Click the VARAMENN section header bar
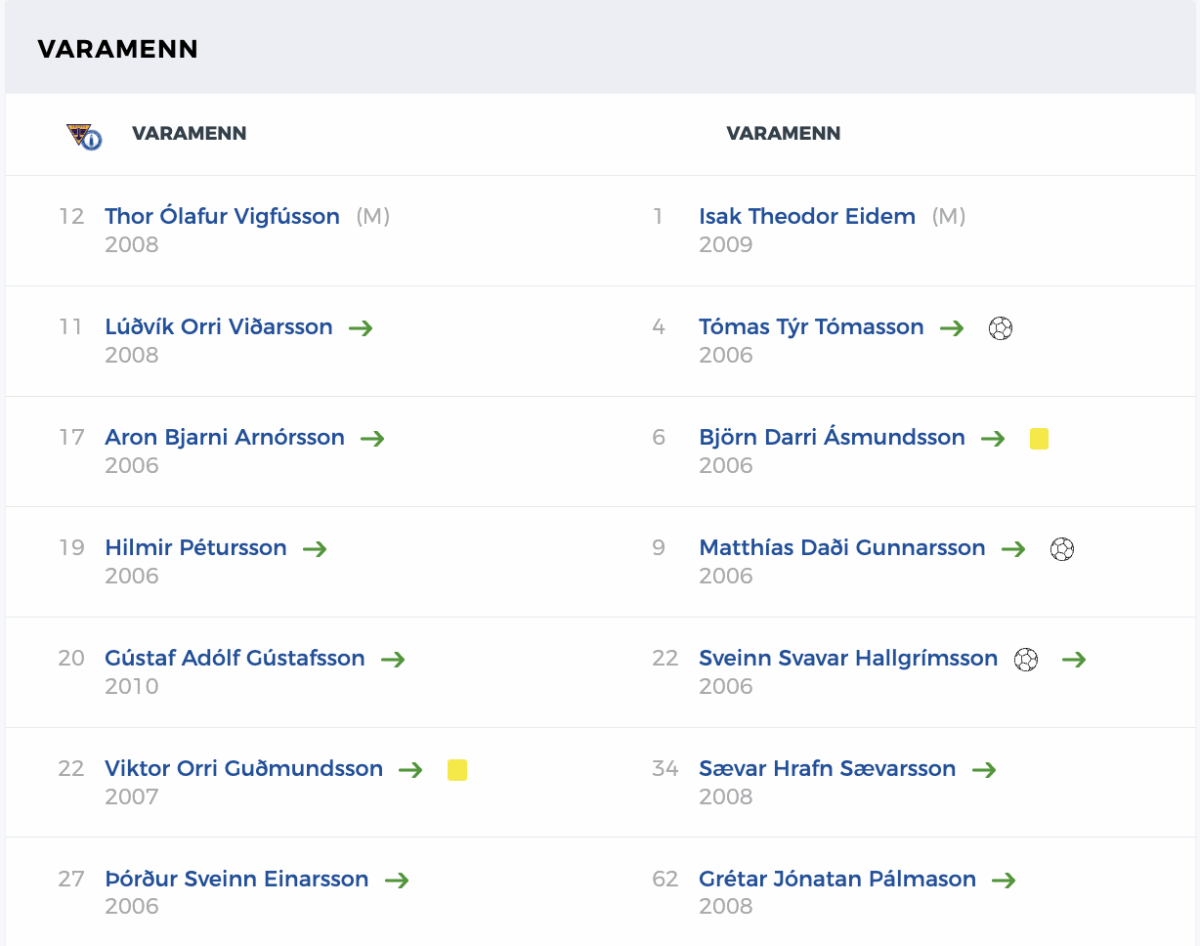The width and height of the screenshot is (1200, 946). point(600,49)
